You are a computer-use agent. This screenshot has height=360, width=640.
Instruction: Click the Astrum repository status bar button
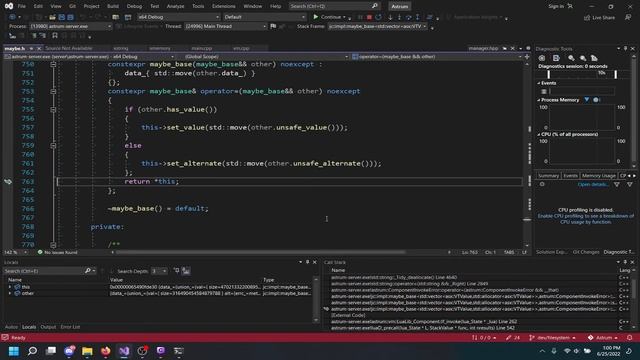pyautogui.click(x=603, y=338)
